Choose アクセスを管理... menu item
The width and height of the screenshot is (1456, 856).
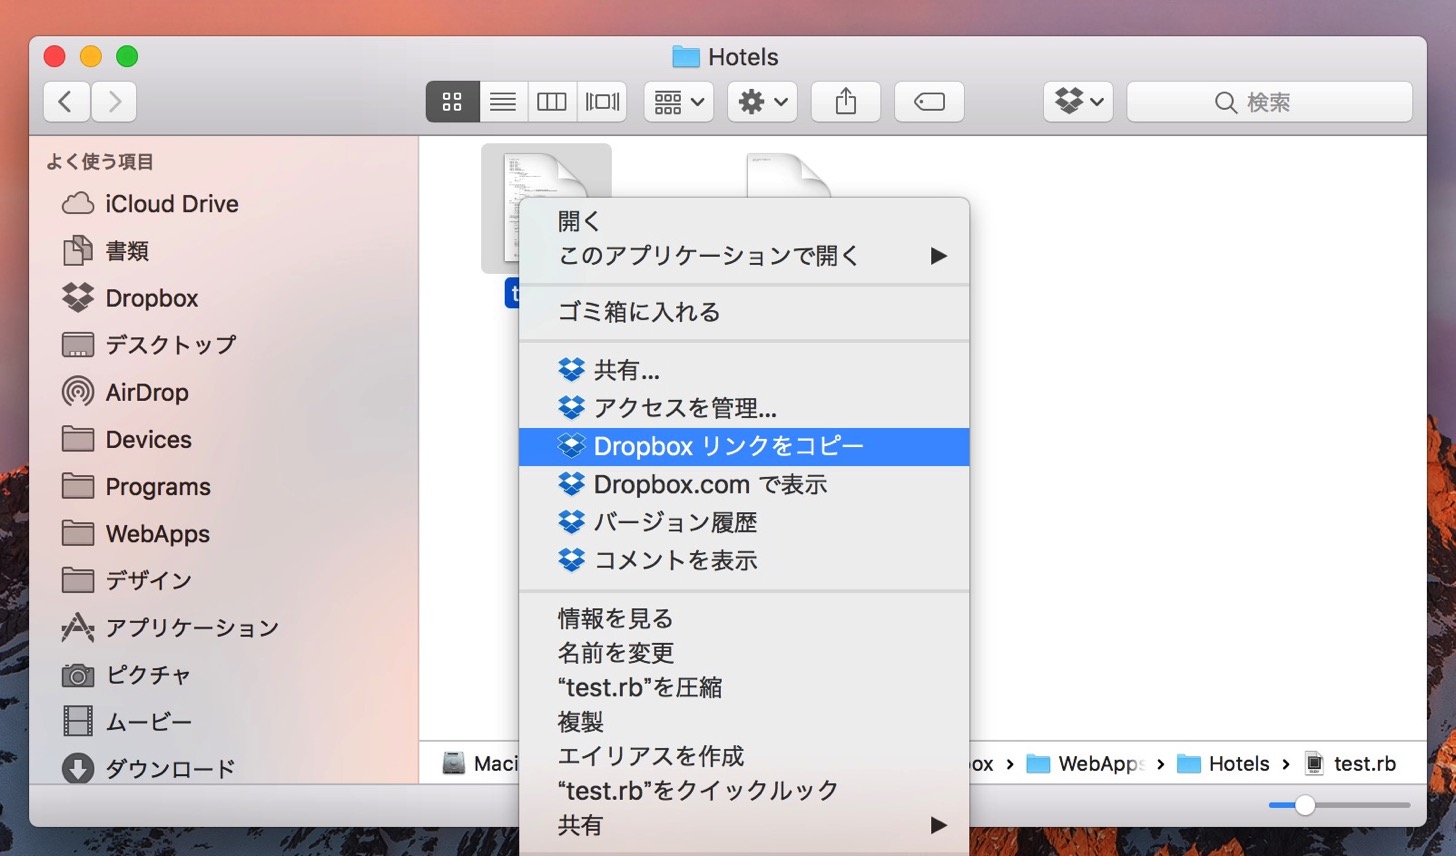pyautogui.click(x=744, y=408)
